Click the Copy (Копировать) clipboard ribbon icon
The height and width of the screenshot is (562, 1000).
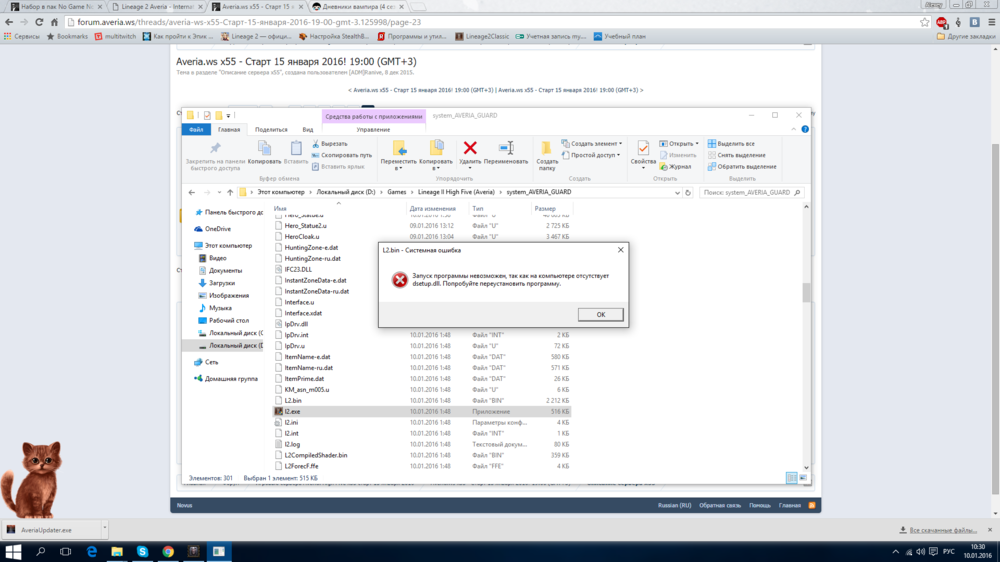tap(264, 150)
